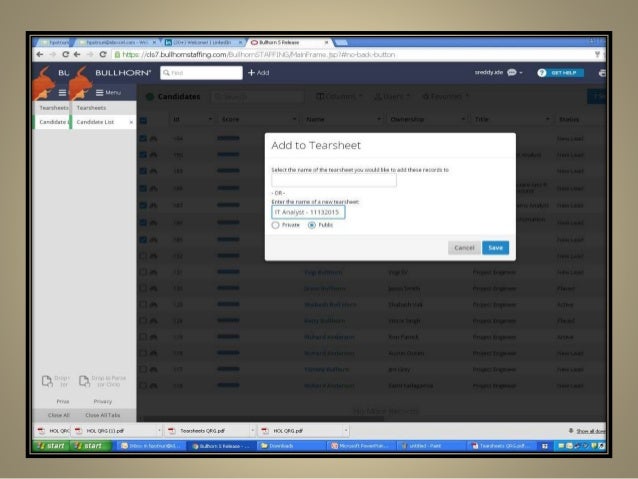Click the score bar in Yogi Bullhorn row
The height and width of the screenshot is (479, 638).
[x=228, y=272]
